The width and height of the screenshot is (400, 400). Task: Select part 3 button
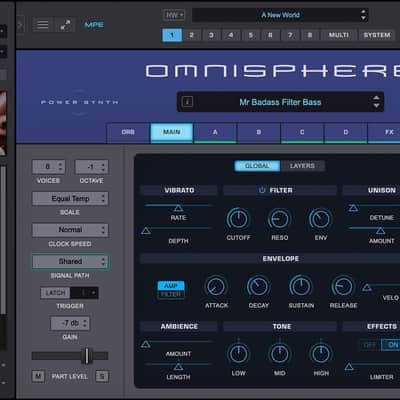coord(211,35)
